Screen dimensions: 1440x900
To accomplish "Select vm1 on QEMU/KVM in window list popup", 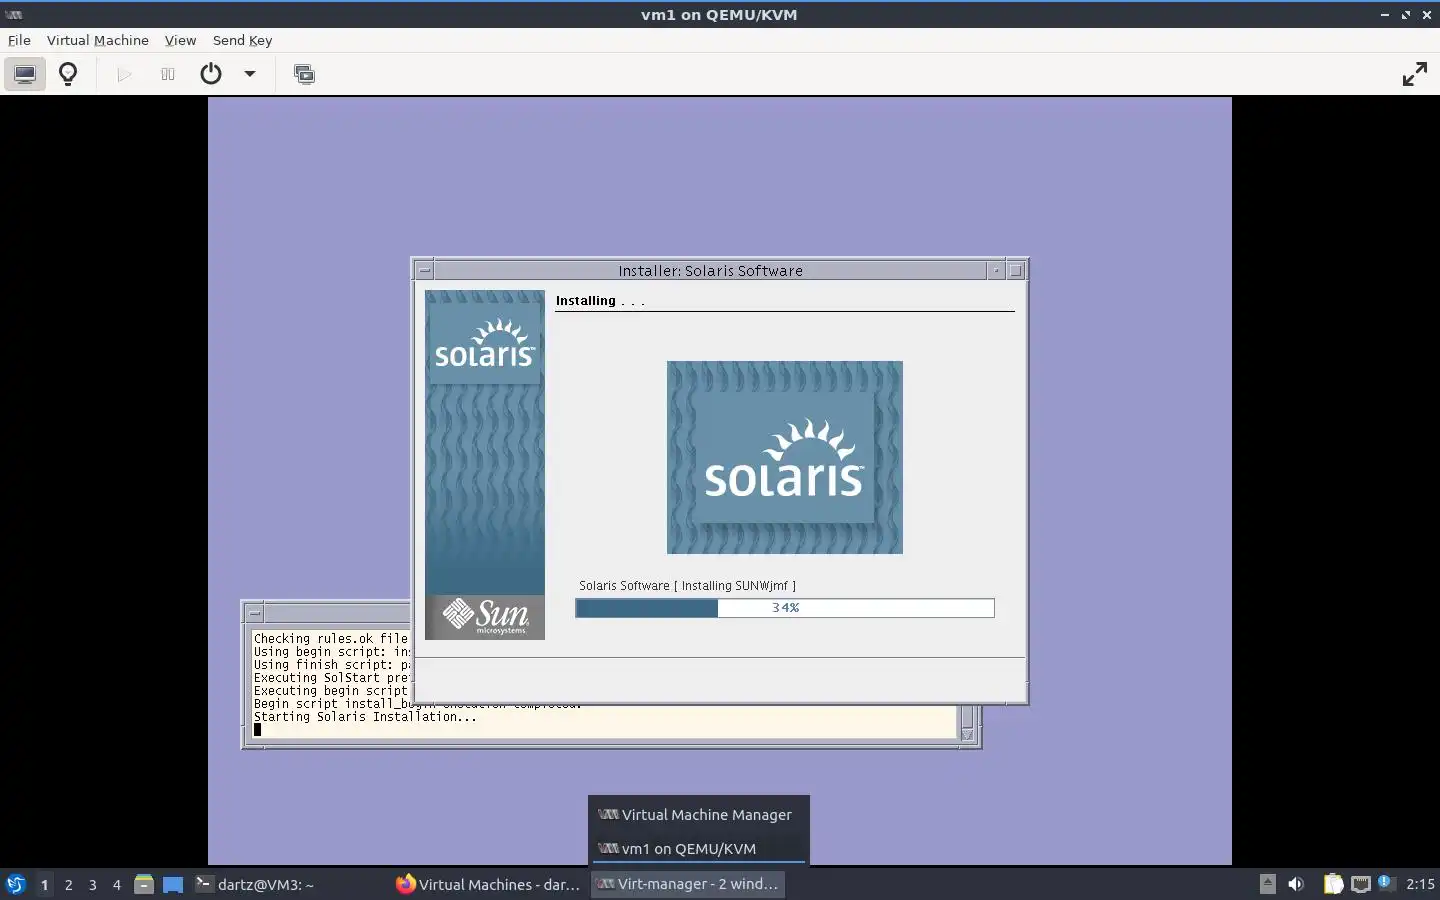I will [x=698, y=848].
